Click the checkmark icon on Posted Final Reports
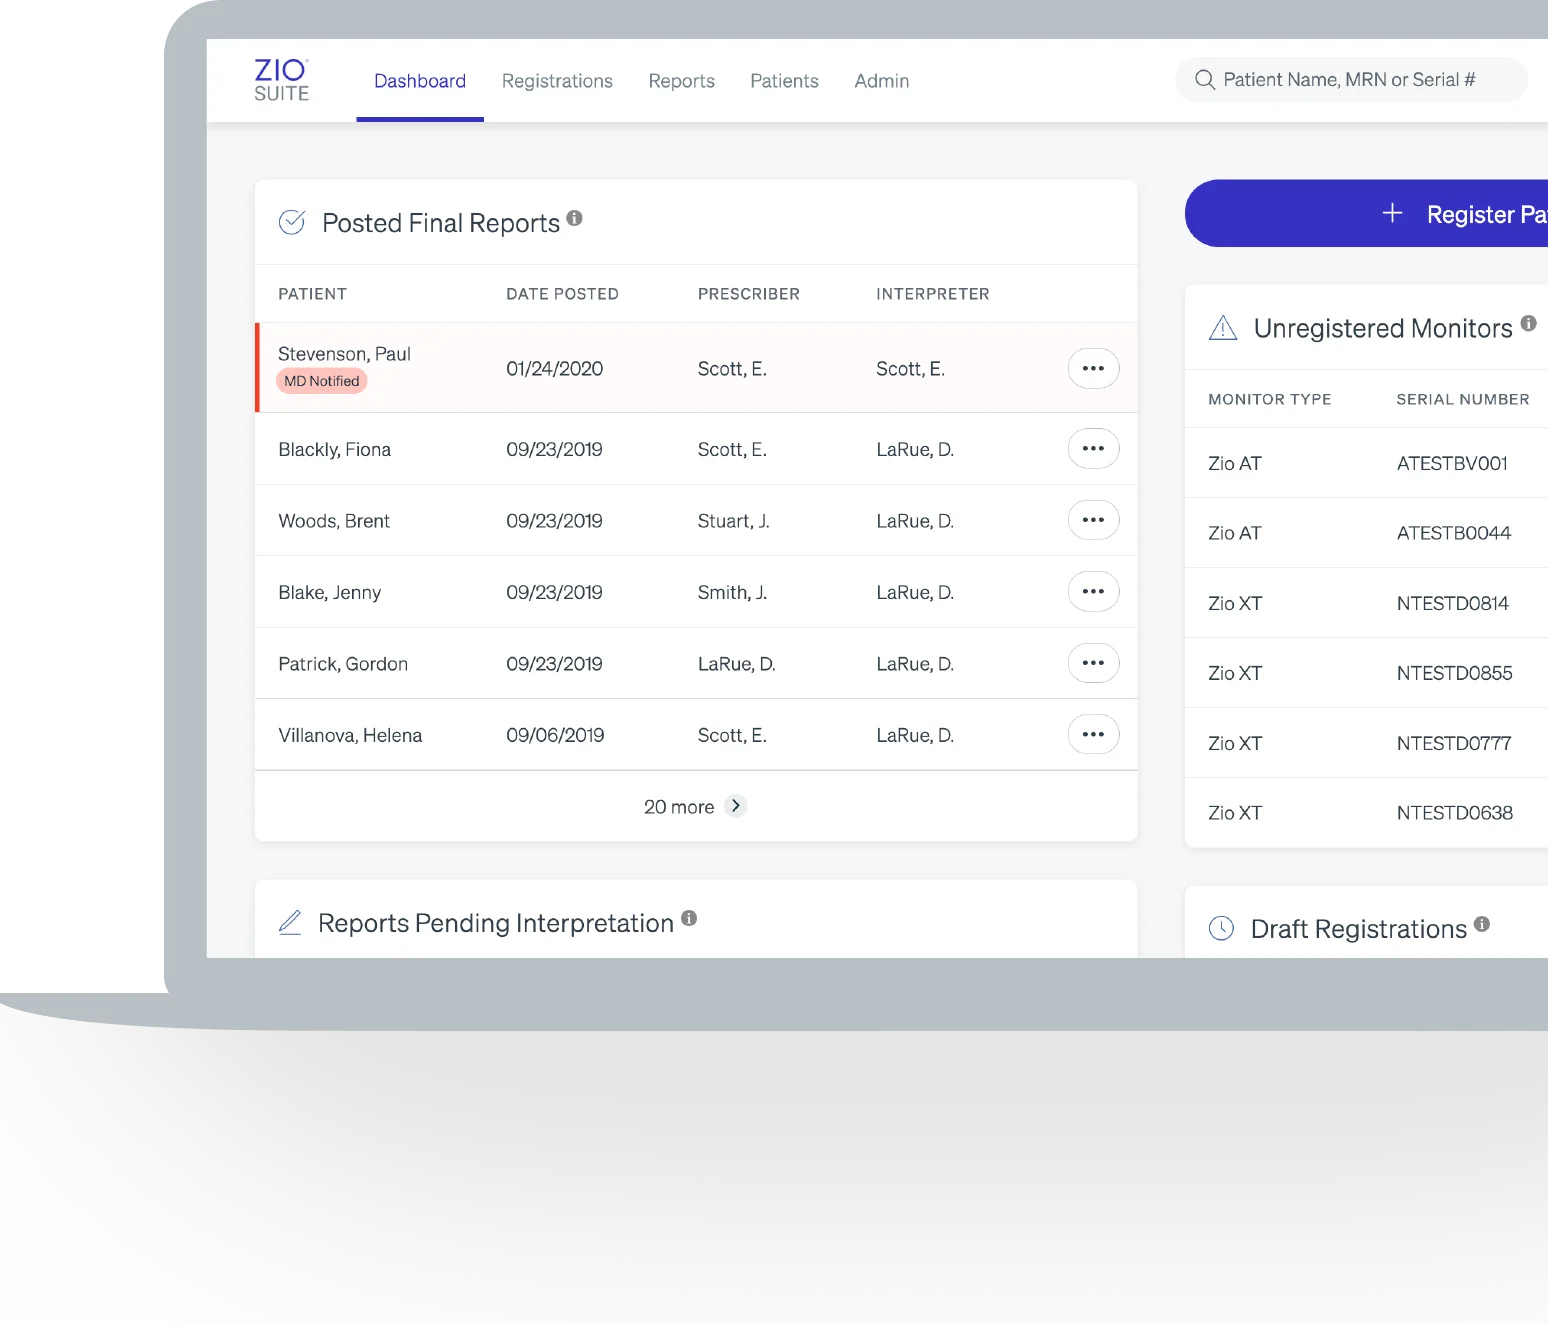1548x1324 pixels. tap(291, 222)
